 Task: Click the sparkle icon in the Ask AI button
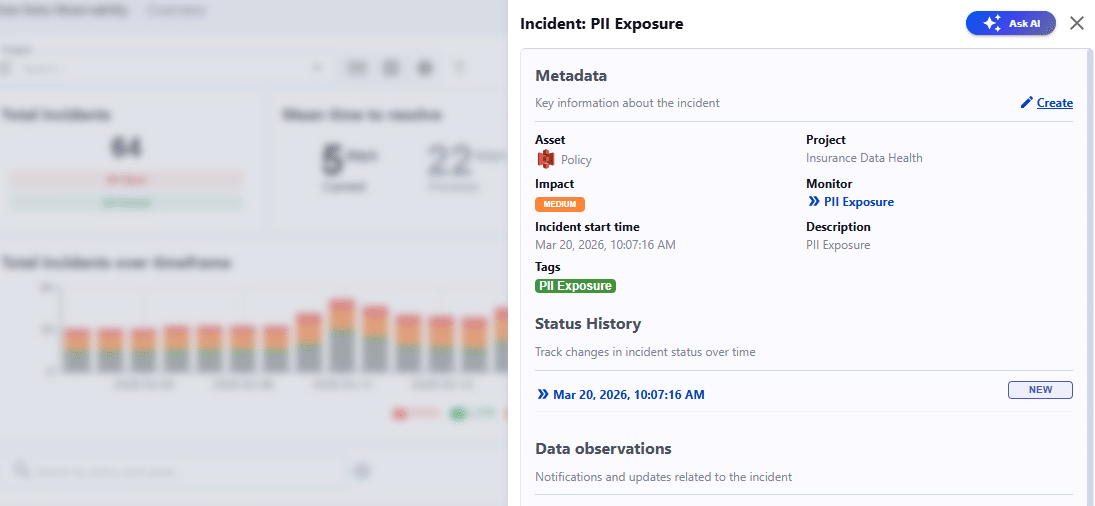click(x=992, y=23)
